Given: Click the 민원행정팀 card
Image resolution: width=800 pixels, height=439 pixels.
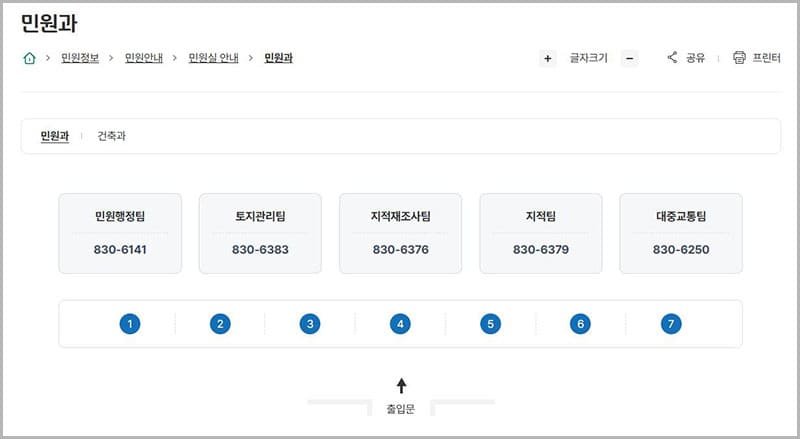Looking at the screenshot, I should pos(120,233).
